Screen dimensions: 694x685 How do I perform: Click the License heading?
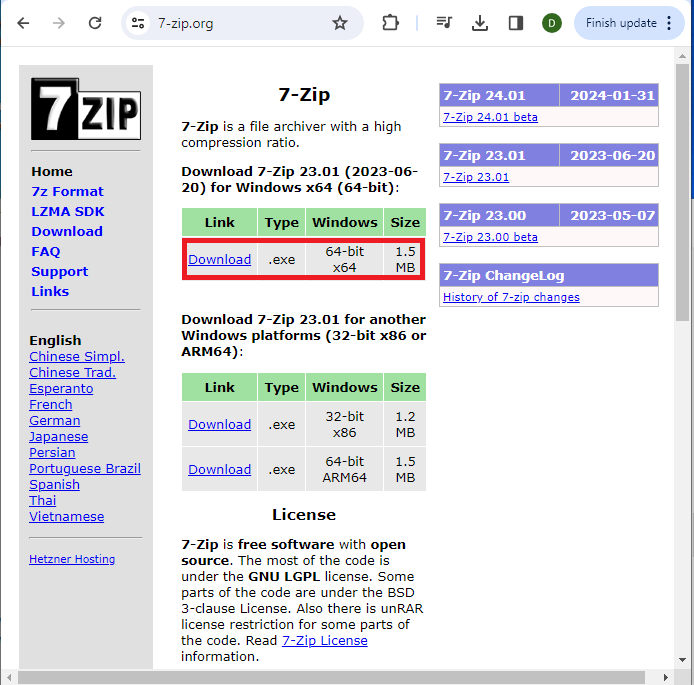point(304,515)
